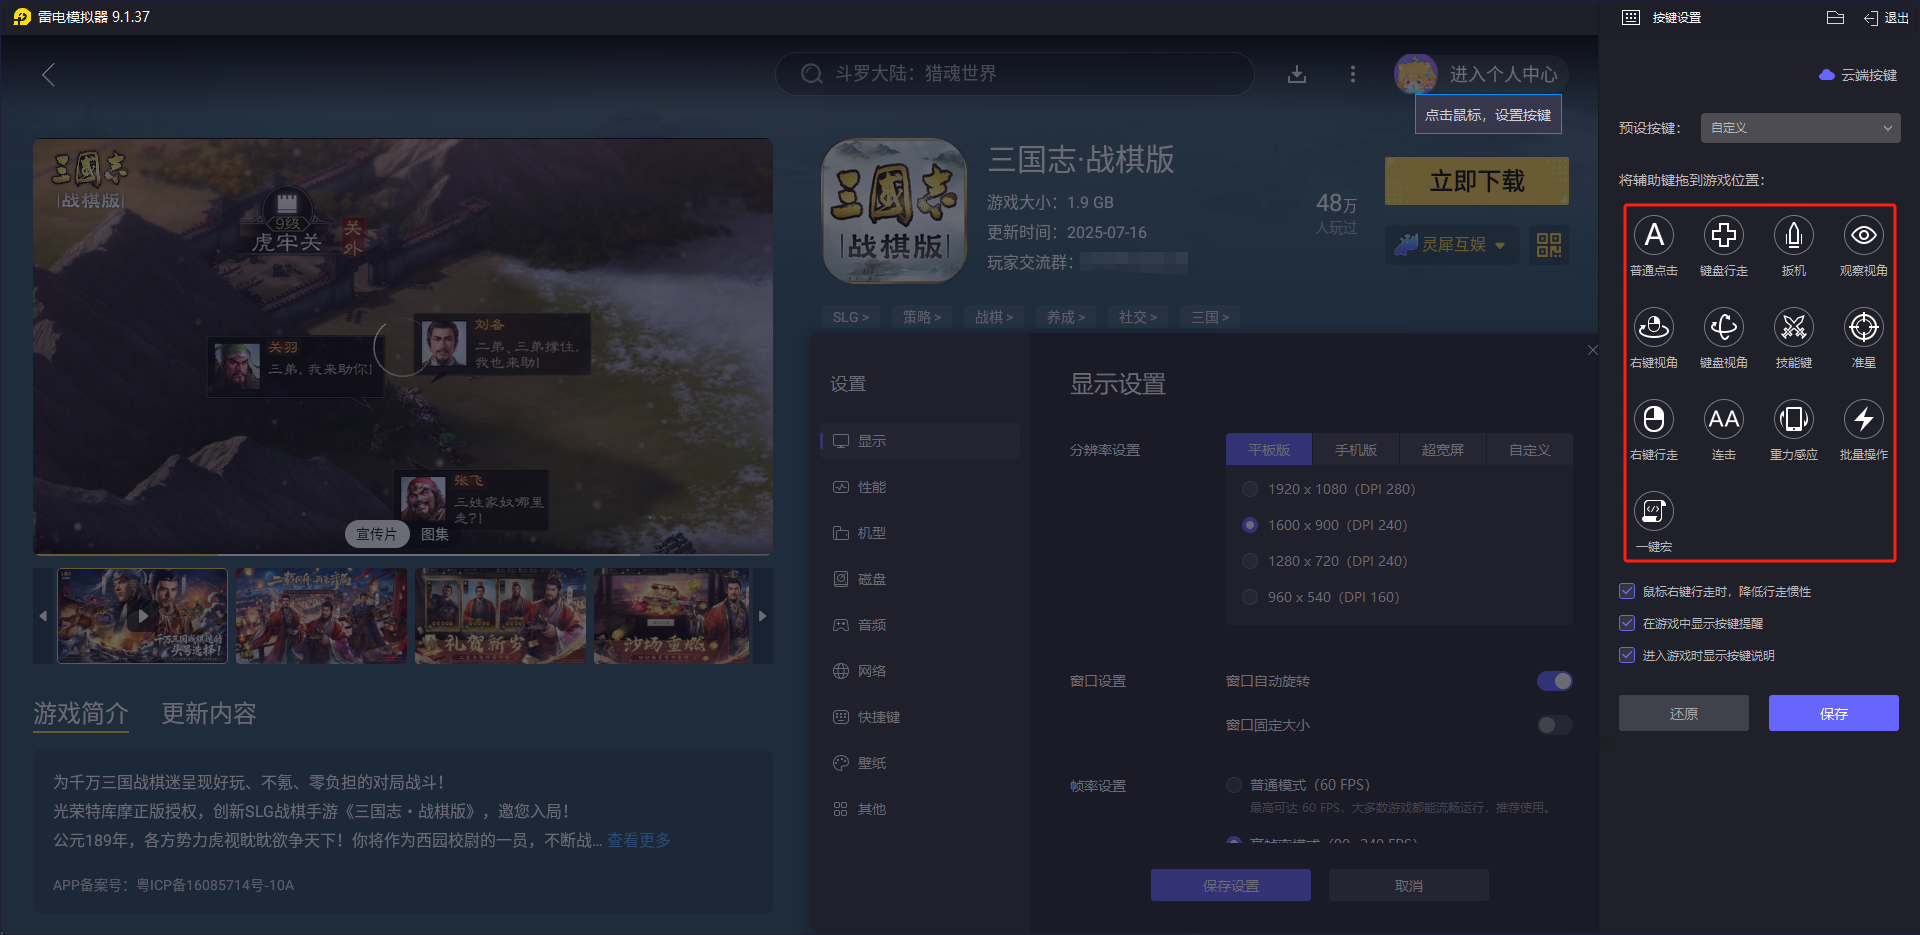This screenshot has height=935, width=1920.
Task: Select 1920 x 1080 (DPI 280) resolution
Action: pos(1250,489)
